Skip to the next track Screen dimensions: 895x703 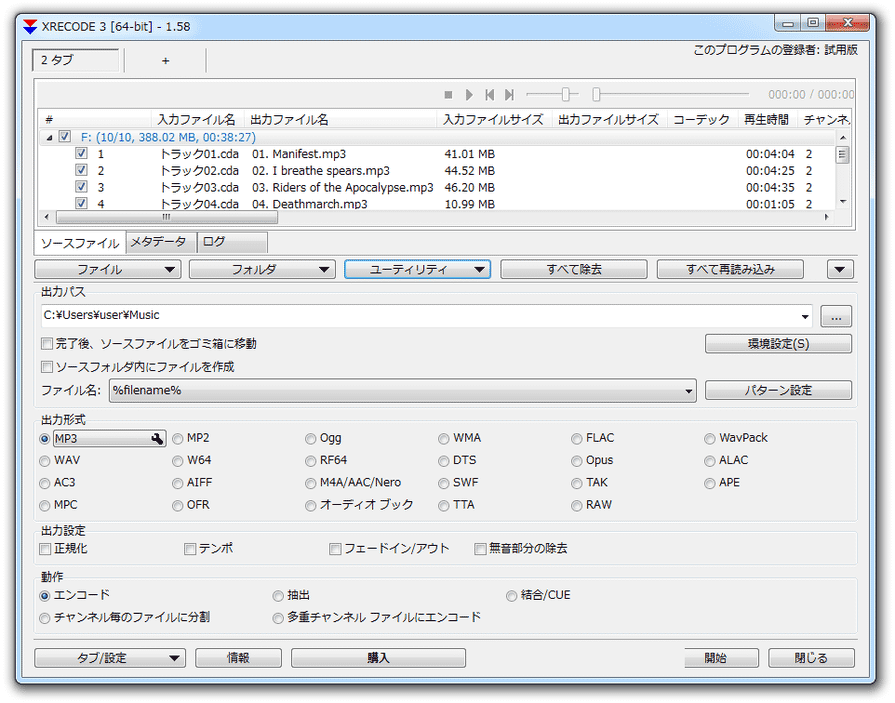(509, 95)
